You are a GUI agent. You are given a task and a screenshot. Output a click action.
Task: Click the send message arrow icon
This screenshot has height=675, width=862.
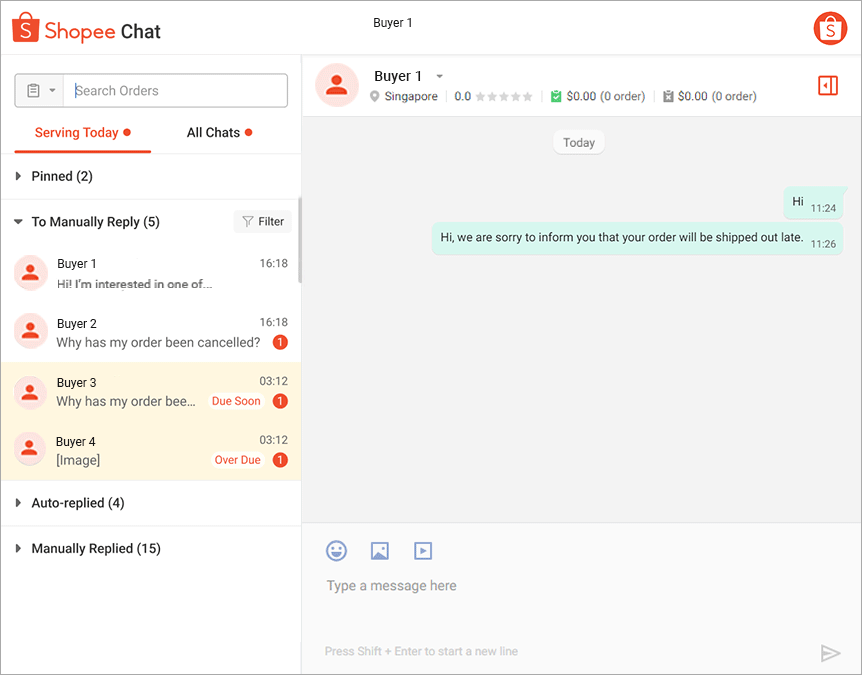[x=830, y=652]
